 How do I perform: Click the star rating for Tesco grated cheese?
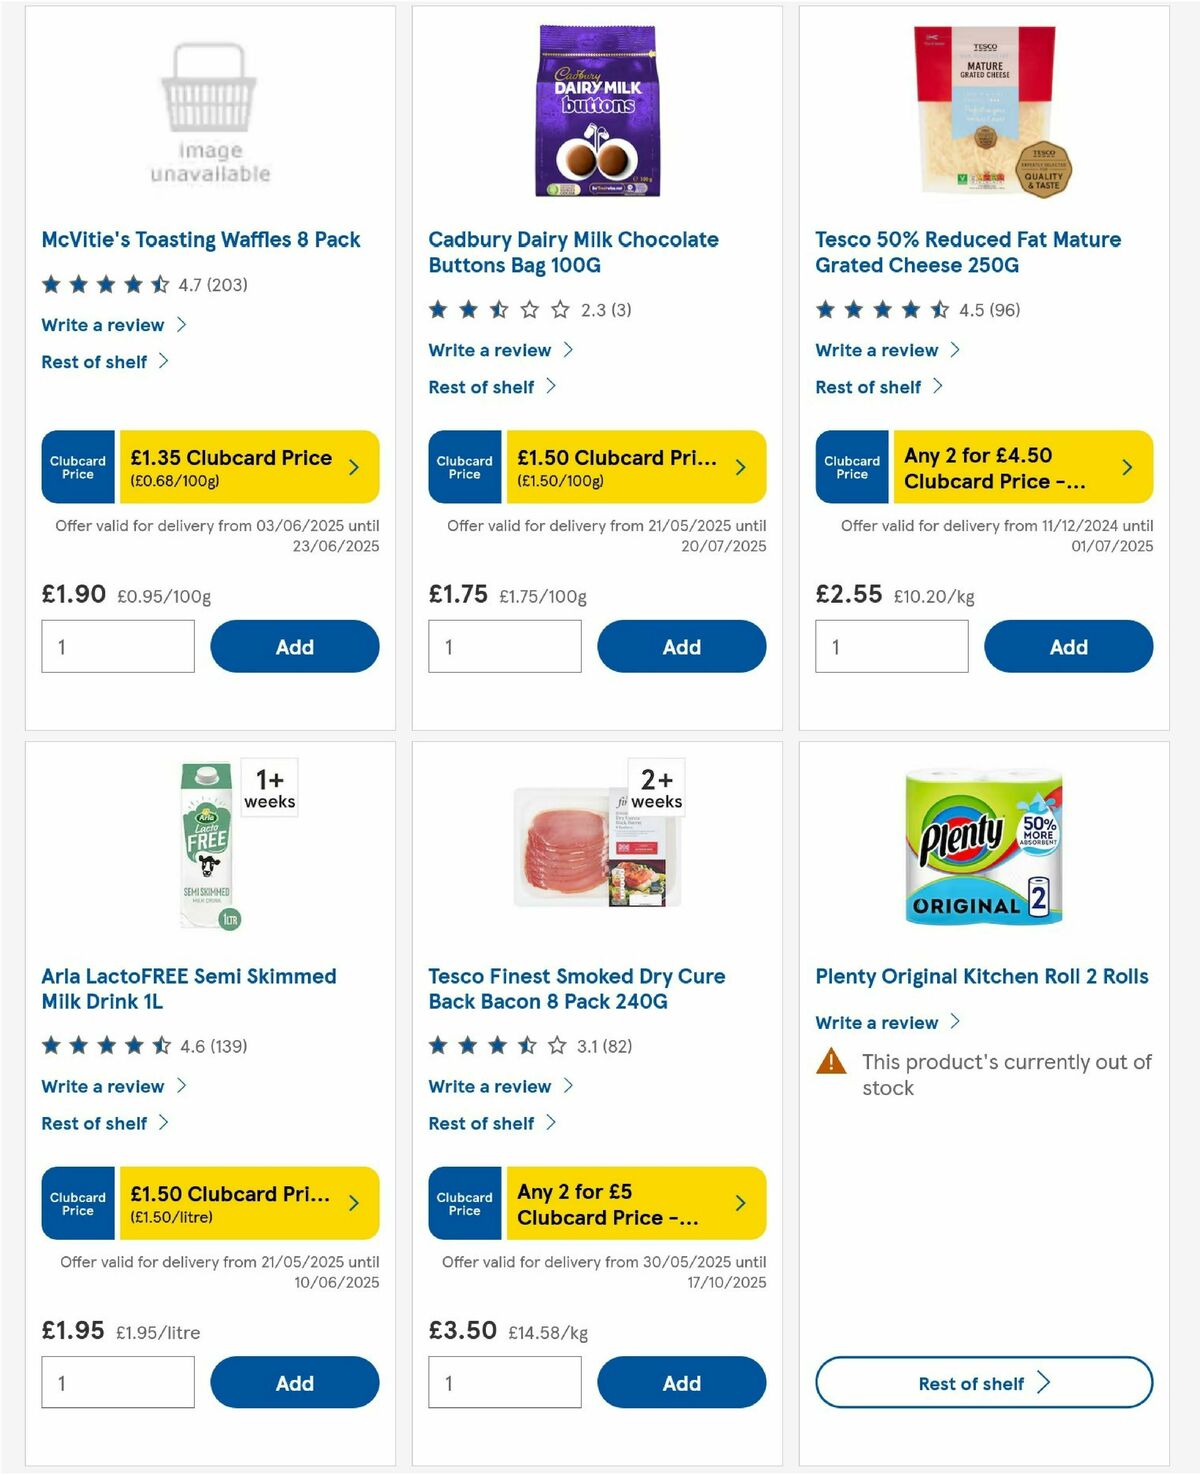[x=880, y=310]
